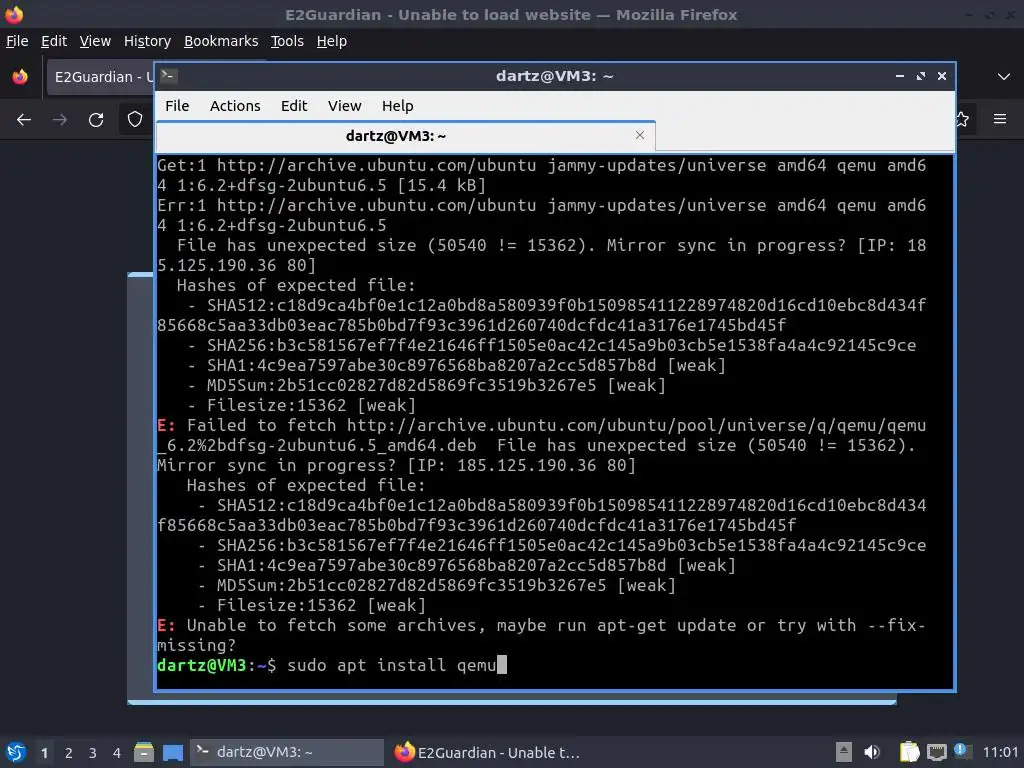
Task: Click the 'sudo apt install qemu' command line
Action: point(392,665)
